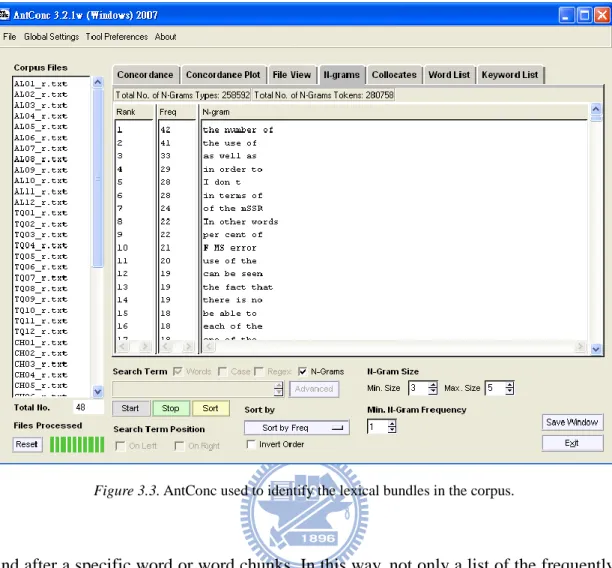Image resolution: width=612 pixels, height=568 pixels.
Task: Click the Min. N-Gram Frequency stepper arrows
Action: pyautogui.click(x=392, y=426)
